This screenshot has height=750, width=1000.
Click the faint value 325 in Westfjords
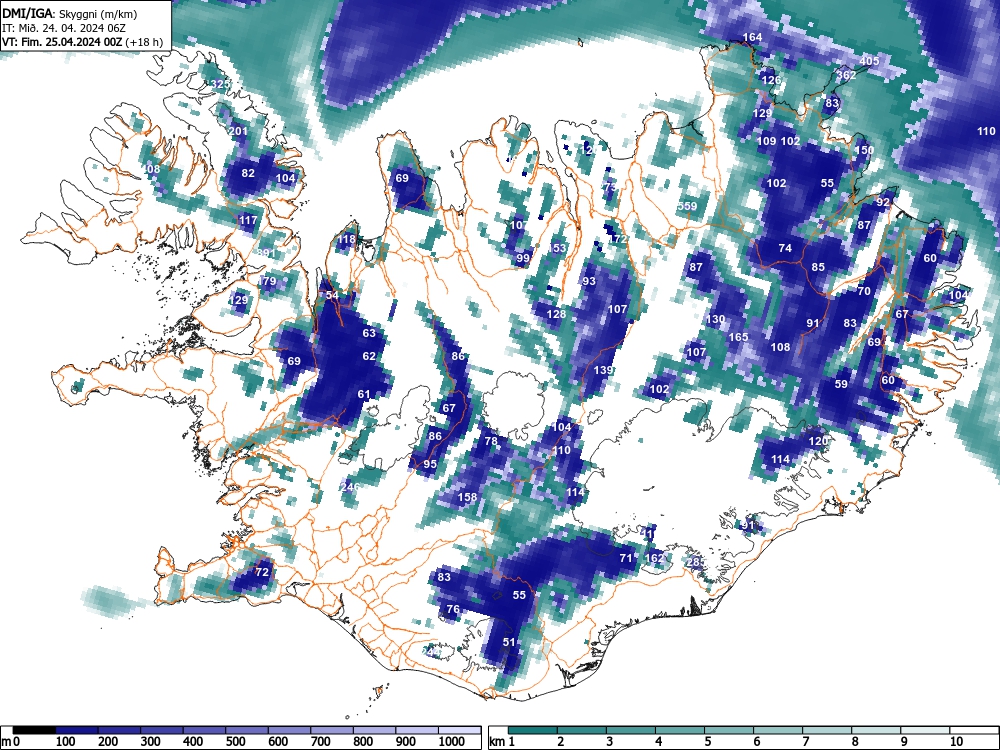[219, 84]
